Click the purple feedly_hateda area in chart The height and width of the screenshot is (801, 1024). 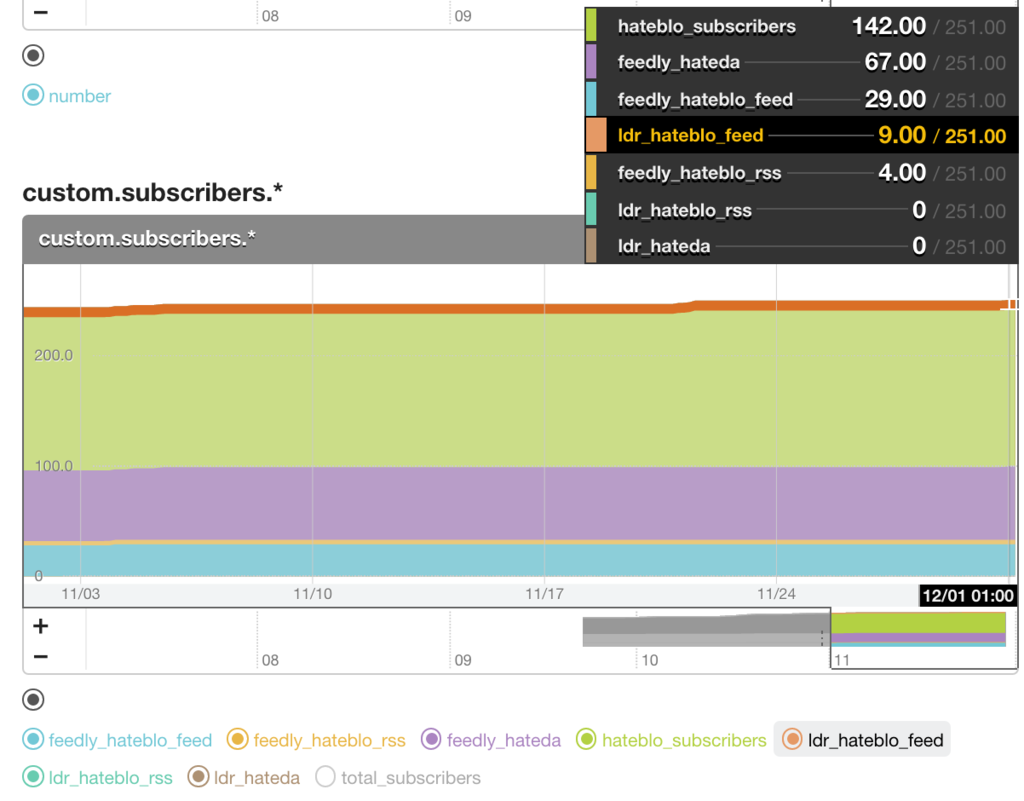point(519,503)
